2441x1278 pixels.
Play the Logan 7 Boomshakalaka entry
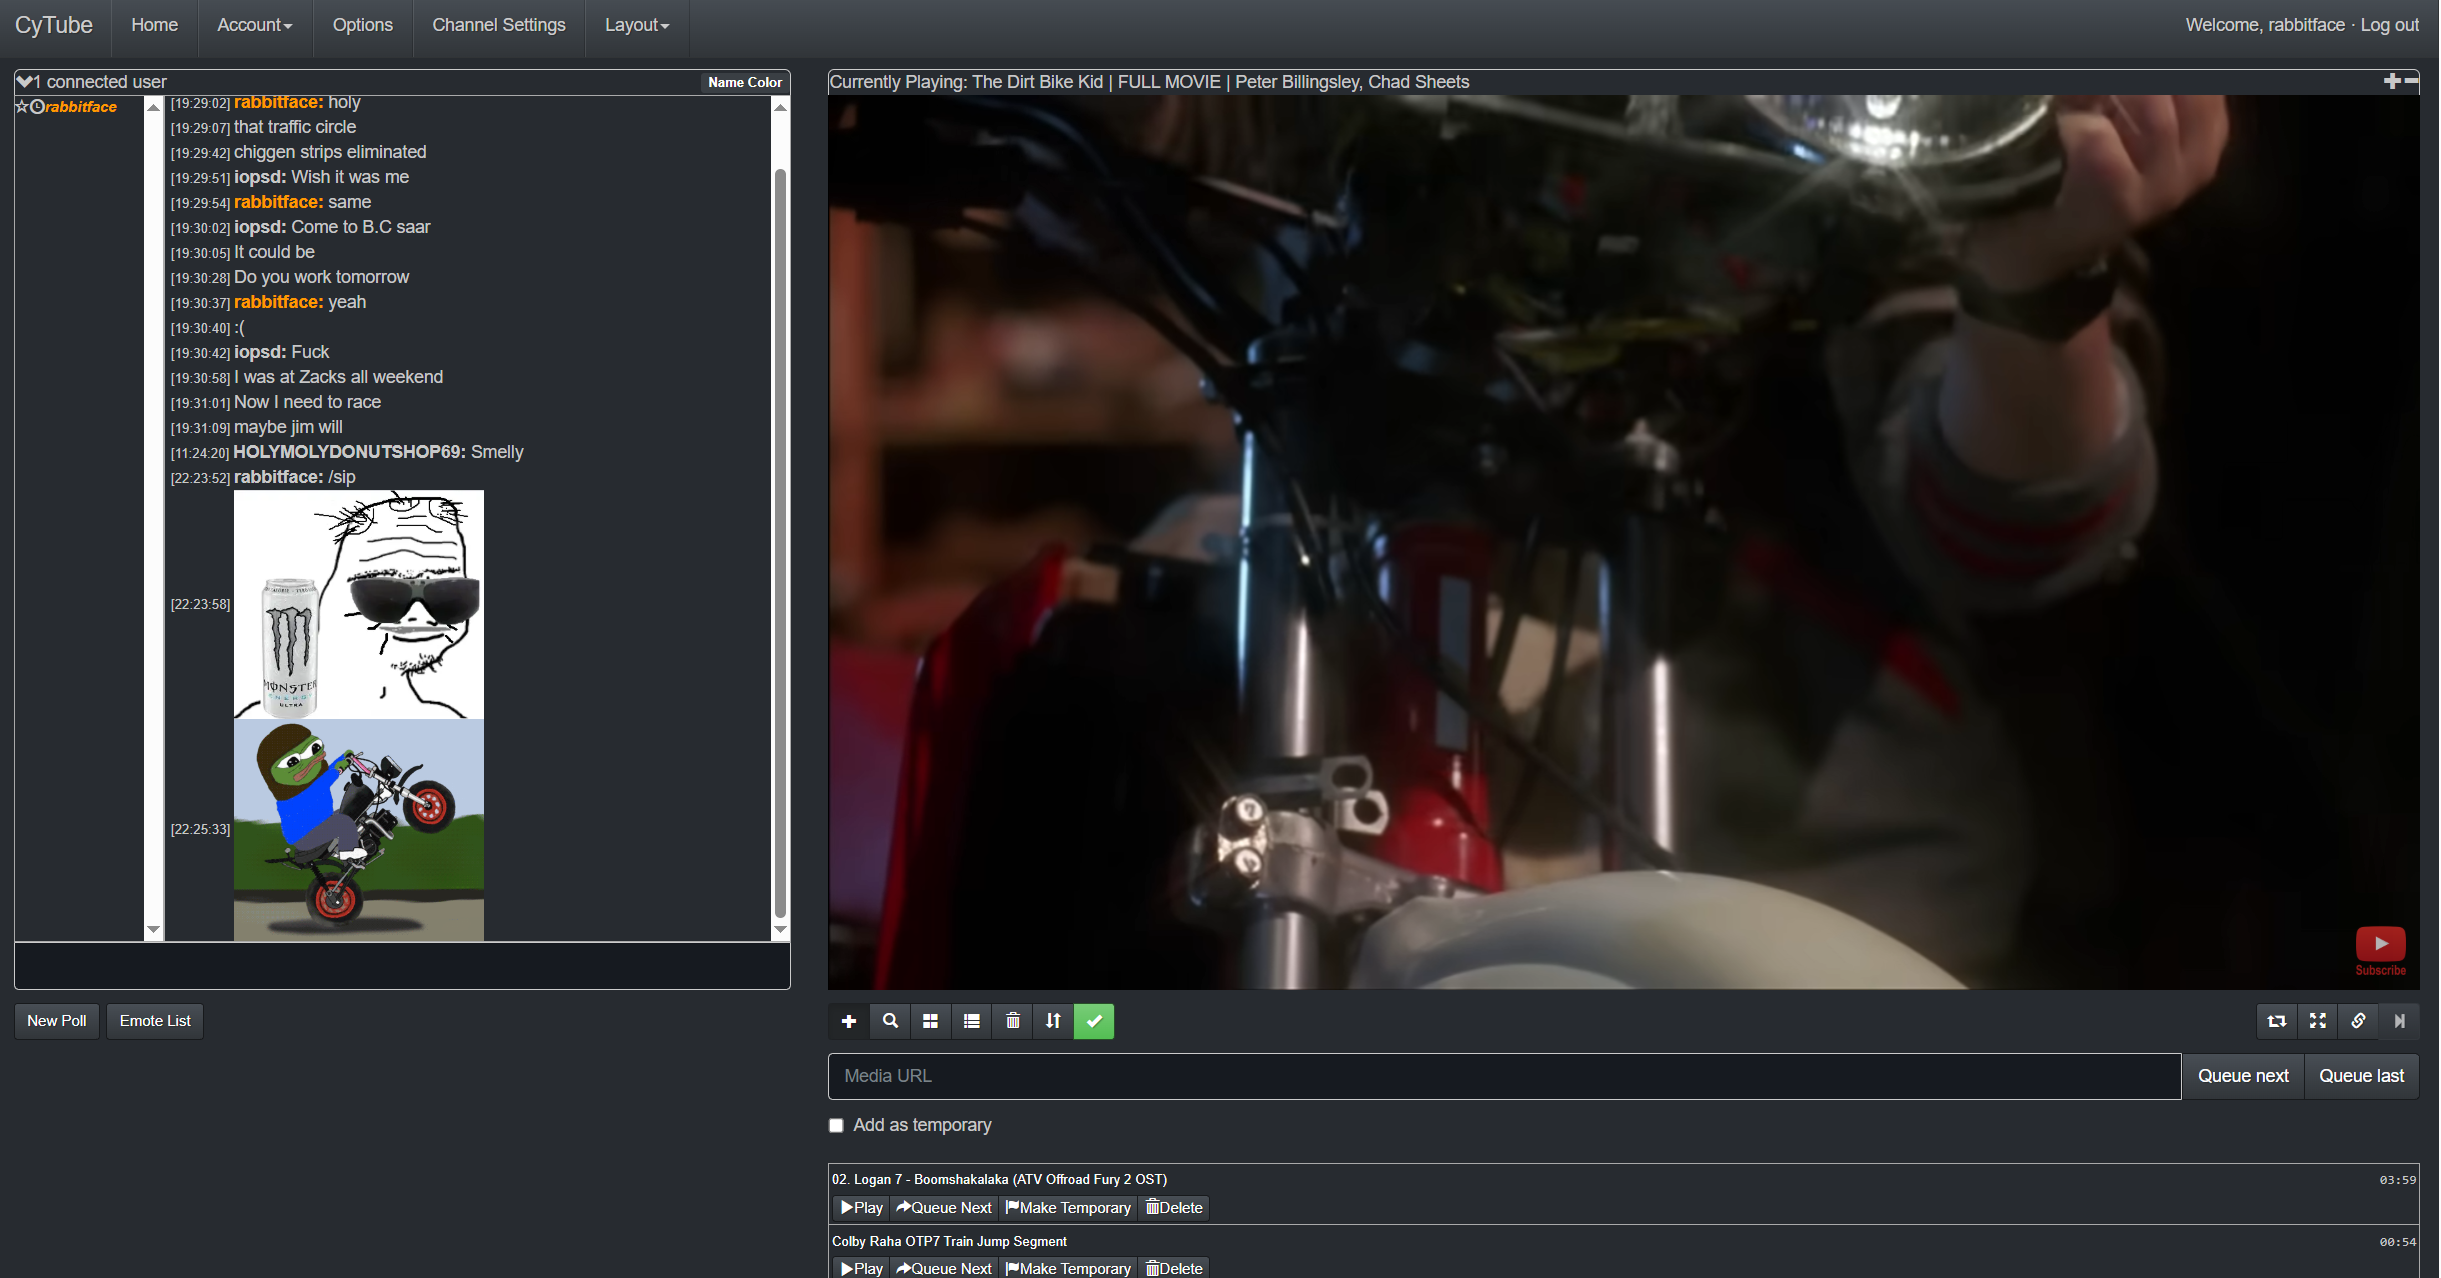click(862, 1208)
